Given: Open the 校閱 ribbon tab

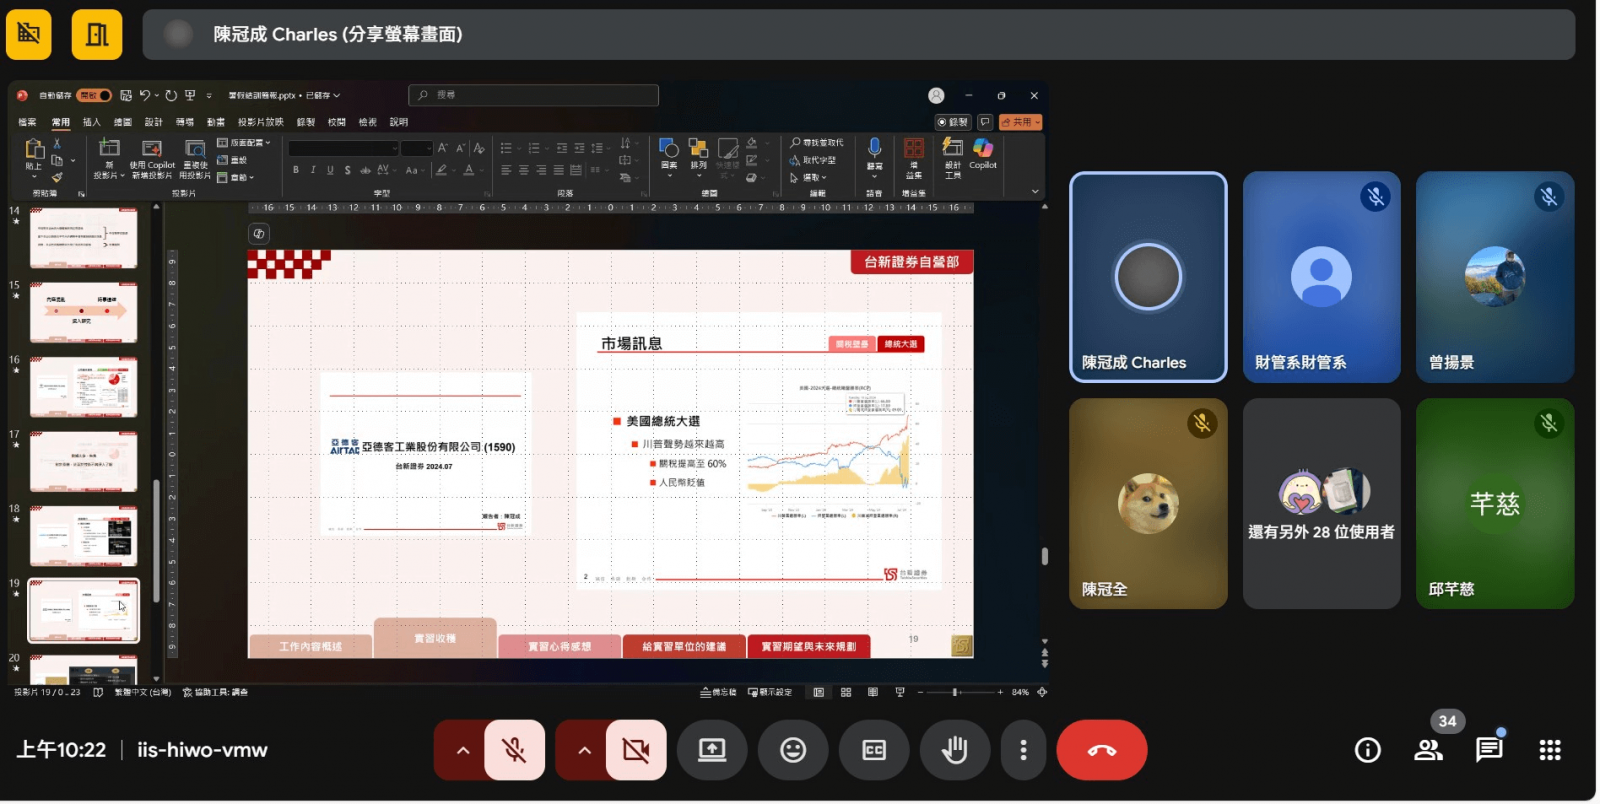Looking at the screenshot, I should tap(337, 122).
